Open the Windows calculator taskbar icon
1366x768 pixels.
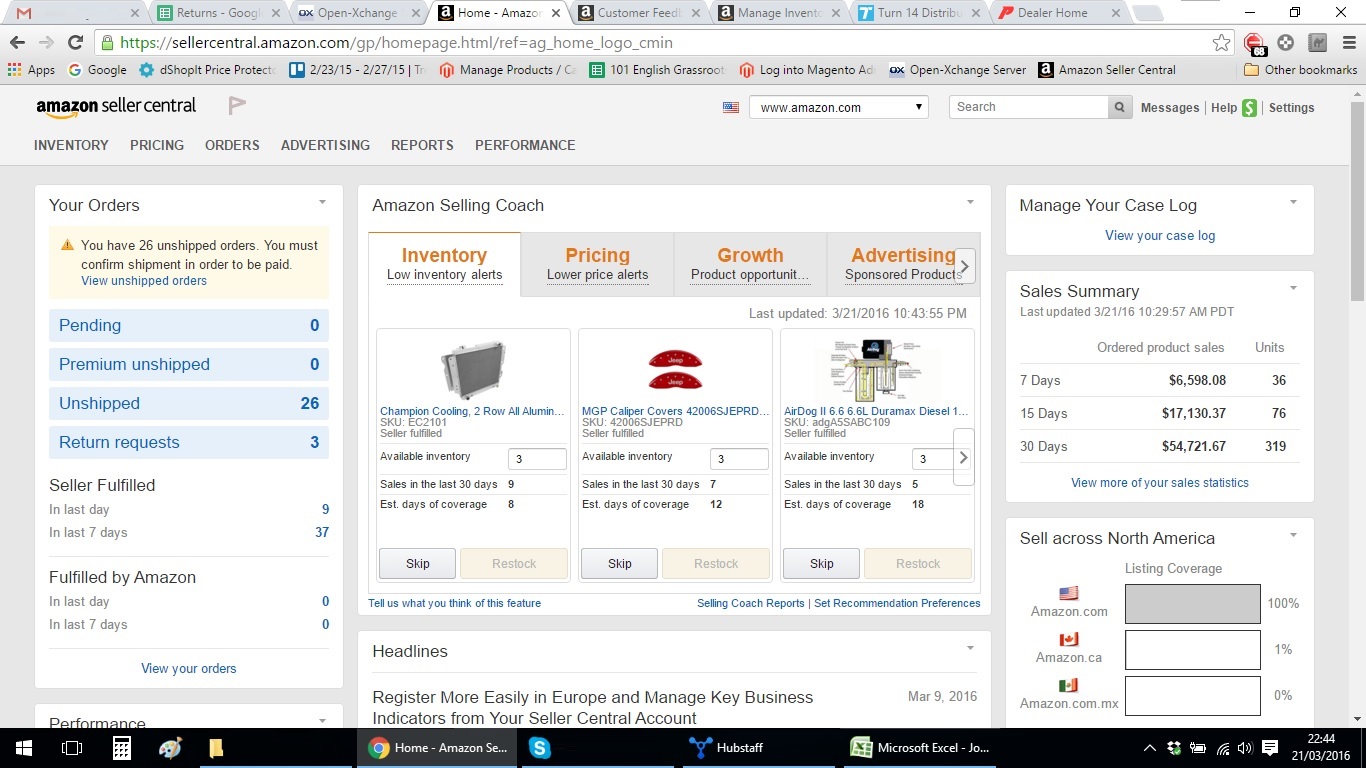point(121,747)
